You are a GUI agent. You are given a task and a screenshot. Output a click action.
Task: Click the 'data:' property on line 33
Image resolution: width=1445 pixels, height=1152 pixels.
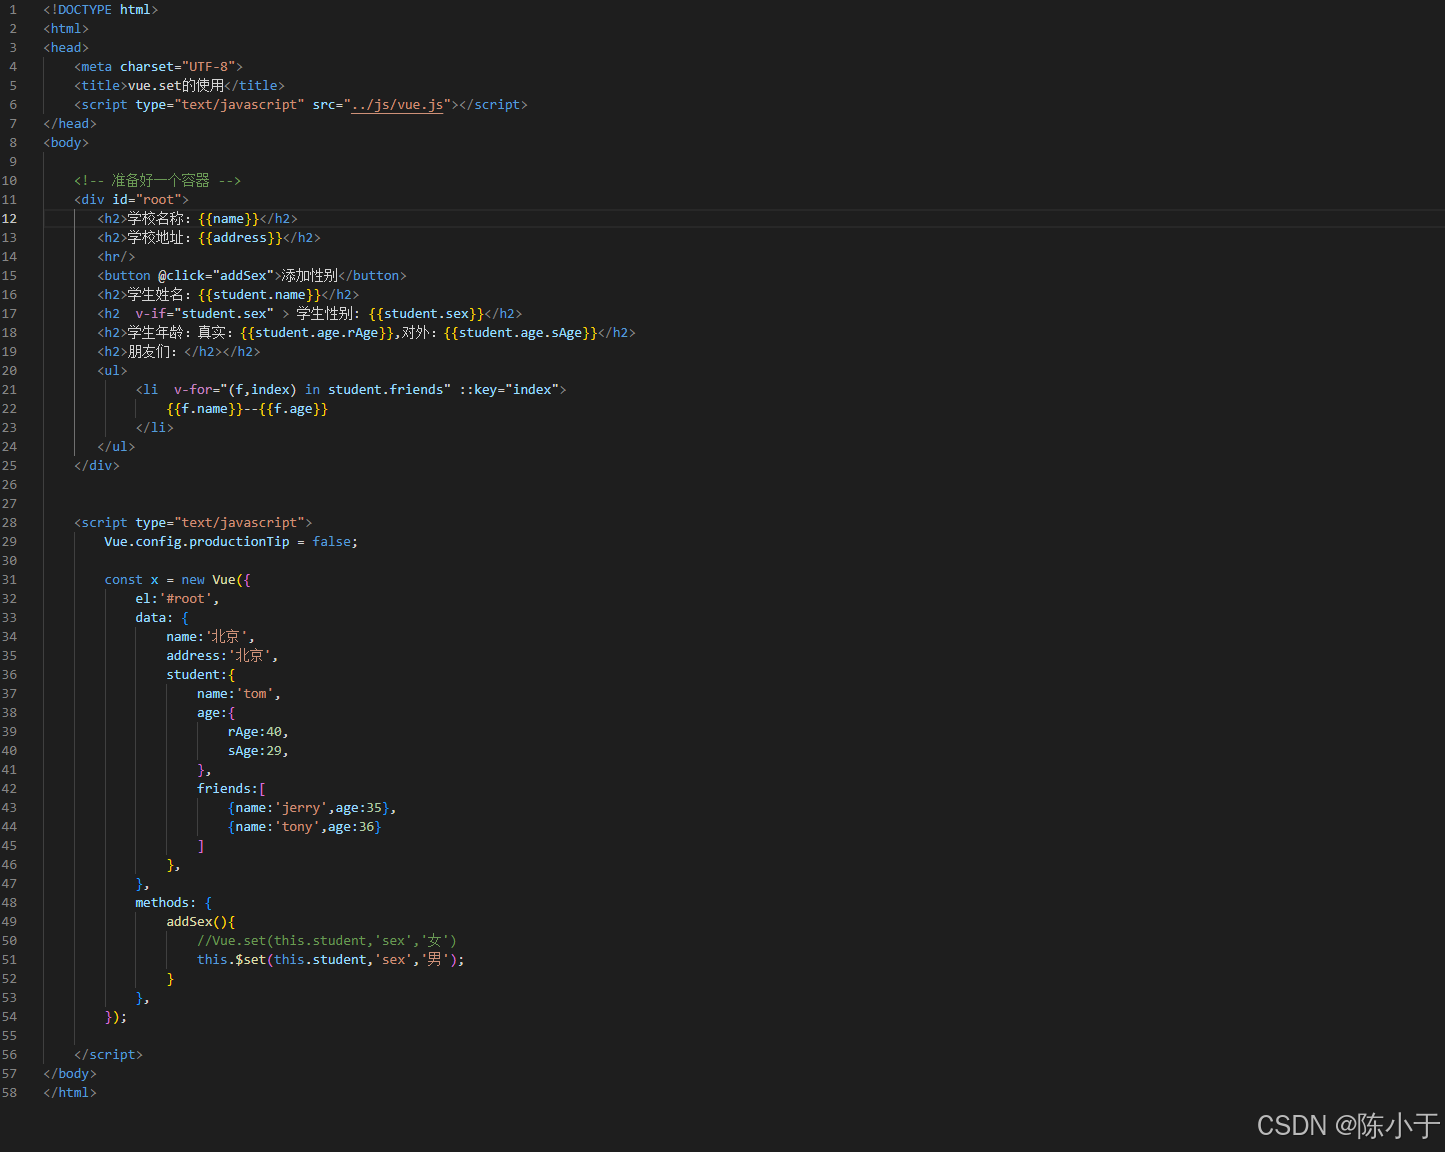pyautogui.click(x=154, y=618)
